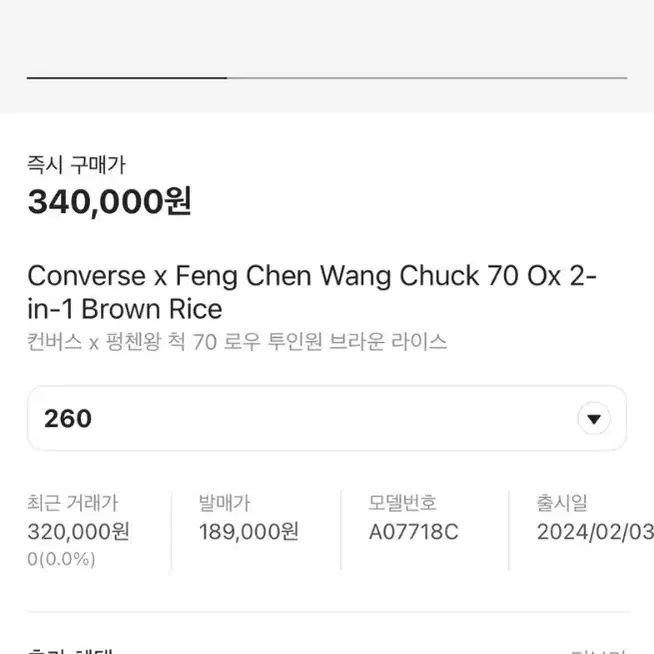This screenshot has width=654, height=654.
Task: Tap the 189,000원 release price value
Action: pos(249,532)
